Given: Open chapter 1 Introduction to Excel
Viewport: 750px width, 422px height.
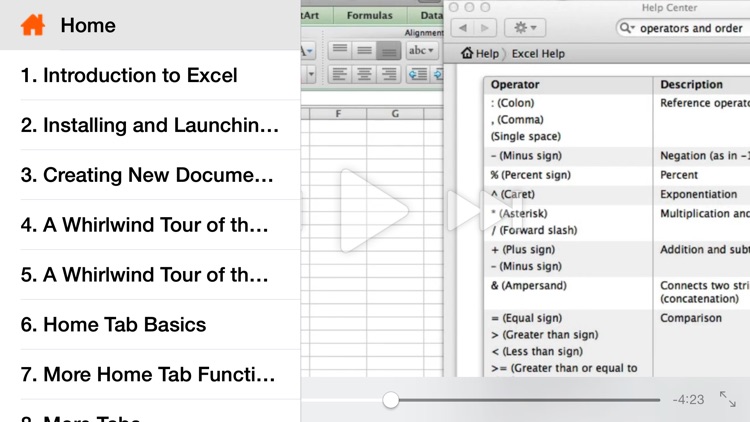Looking at the screenshot, I should point(150,75).
